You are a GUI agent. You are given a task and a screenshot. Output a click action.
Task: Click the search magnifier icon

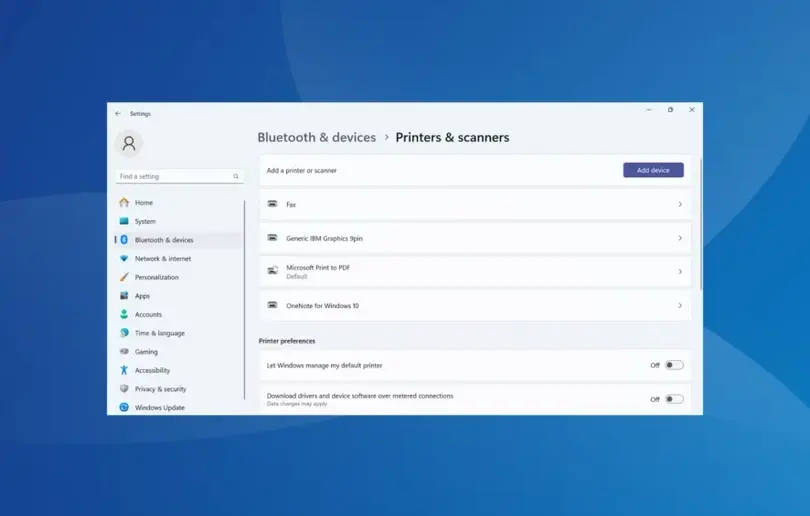tap(236, 176)
